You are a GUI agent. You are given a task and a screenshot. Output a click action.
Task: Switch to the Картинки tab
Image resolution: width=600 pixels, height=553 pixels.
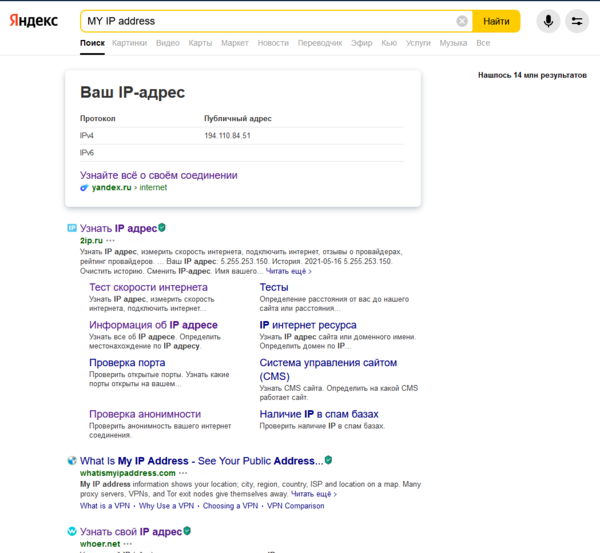[129, 43]
